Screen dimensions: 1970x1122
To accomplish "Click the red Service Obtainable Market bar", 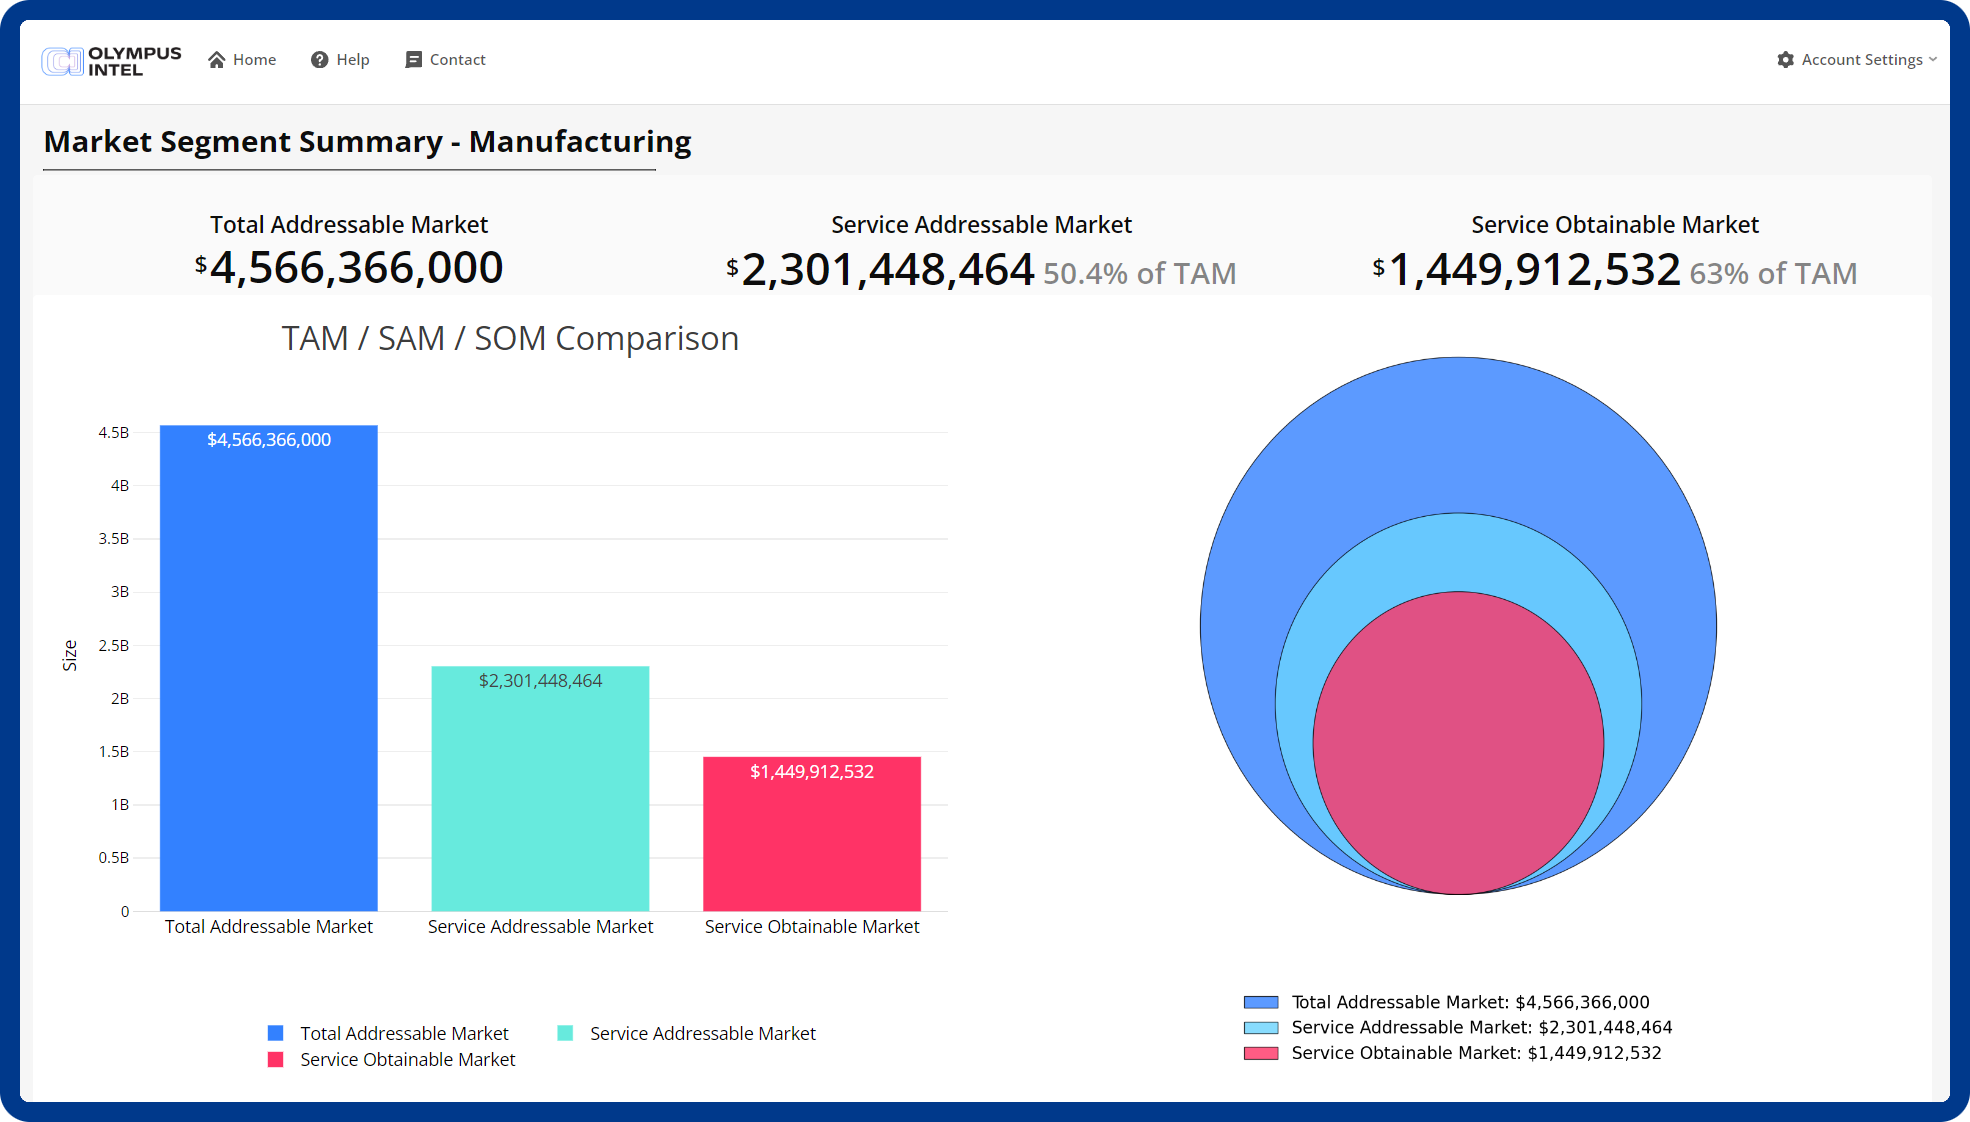I will coord(812,834).
